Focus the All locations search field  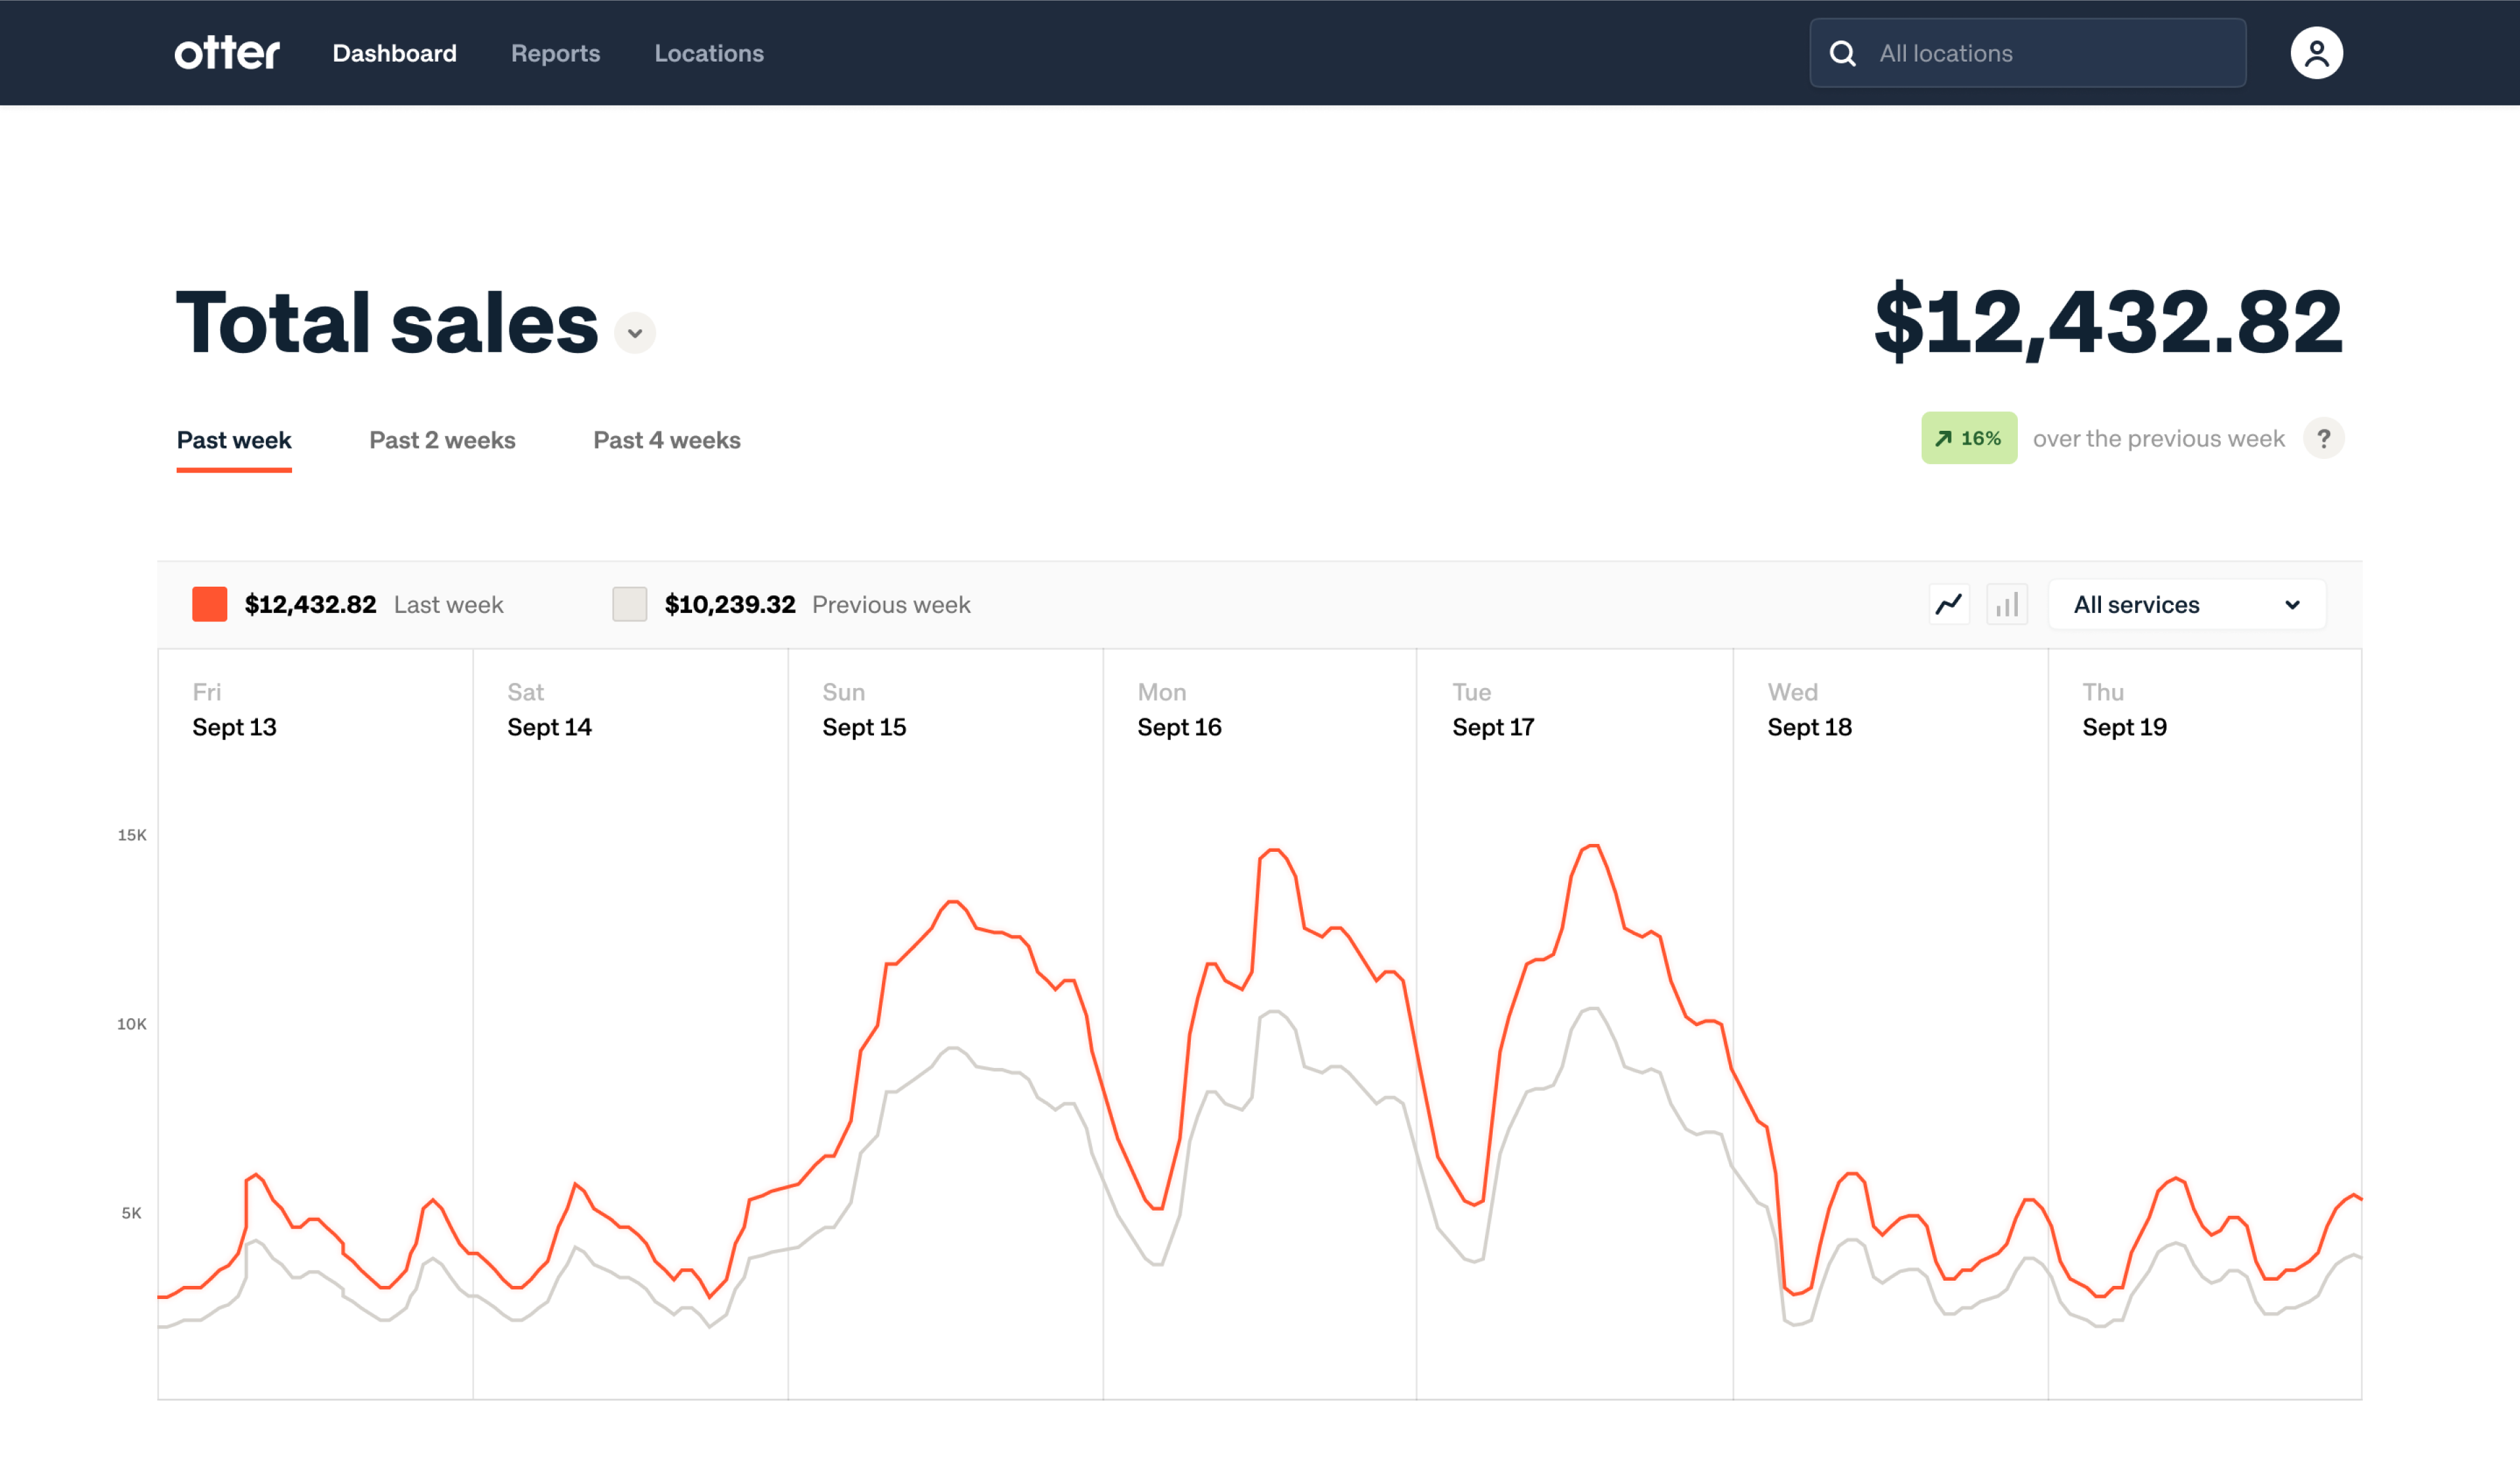tap(2027, 53)
